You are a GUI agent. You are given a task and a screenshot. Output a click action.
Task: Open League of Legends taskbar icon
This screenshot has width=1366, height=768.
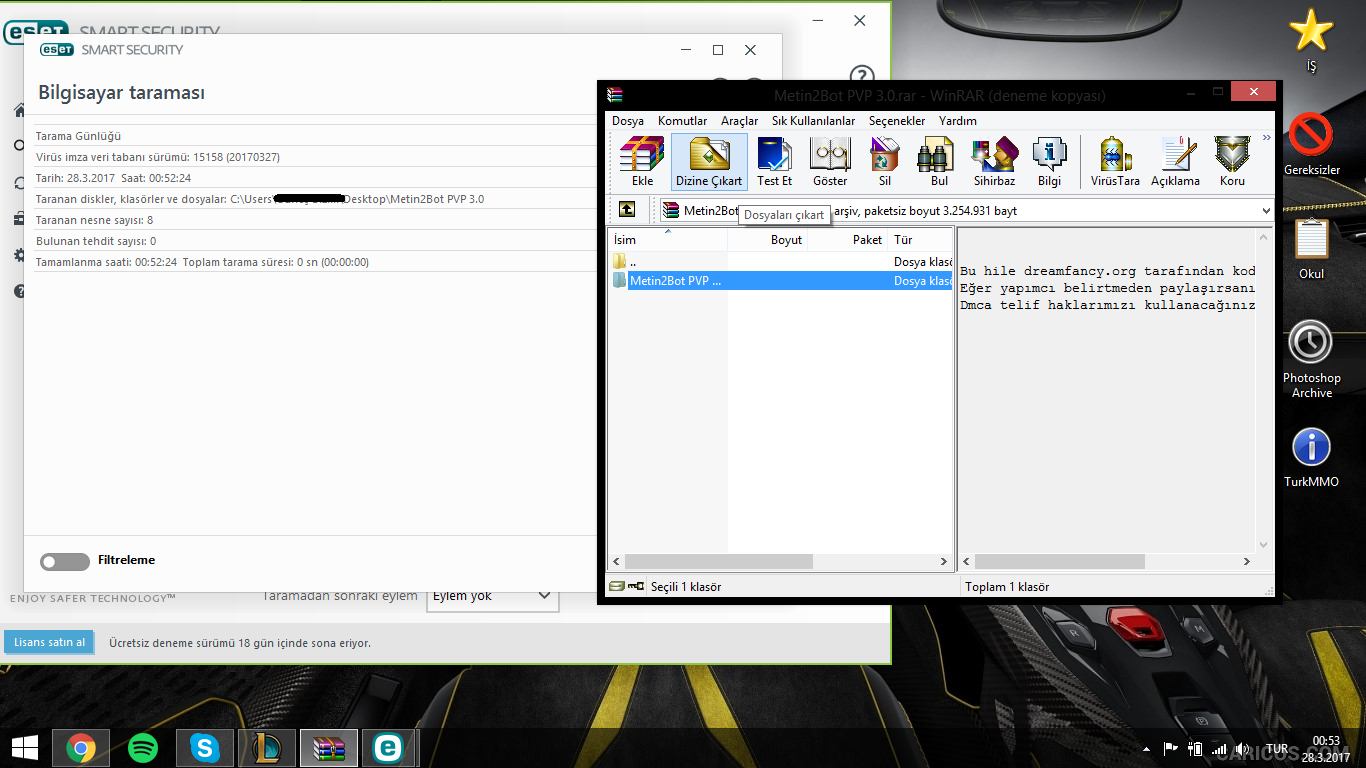pos(267,747)
